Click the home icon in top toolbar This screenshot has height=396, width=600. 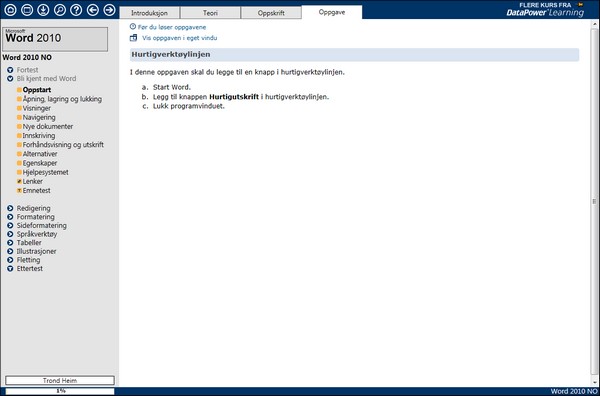coord(10,10)
